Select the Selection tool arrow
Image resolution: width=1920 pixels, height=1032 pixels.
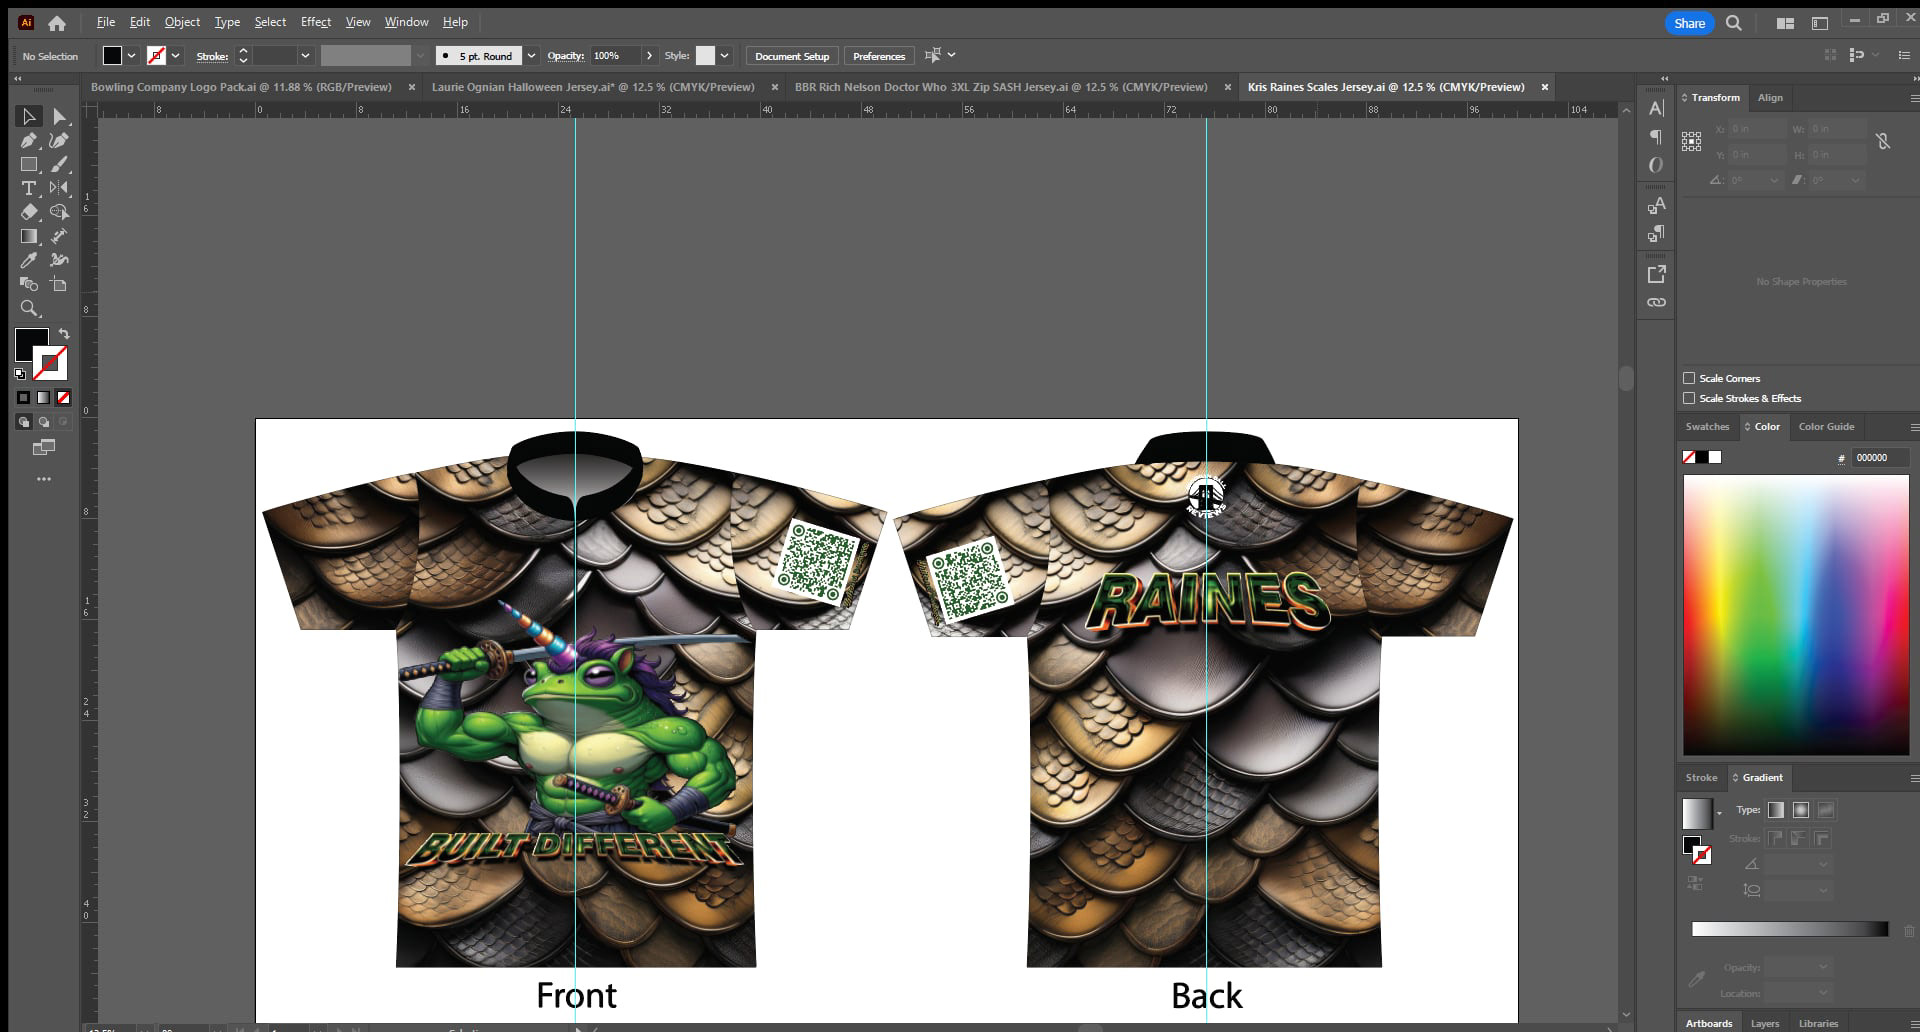(x=29, y=117)
